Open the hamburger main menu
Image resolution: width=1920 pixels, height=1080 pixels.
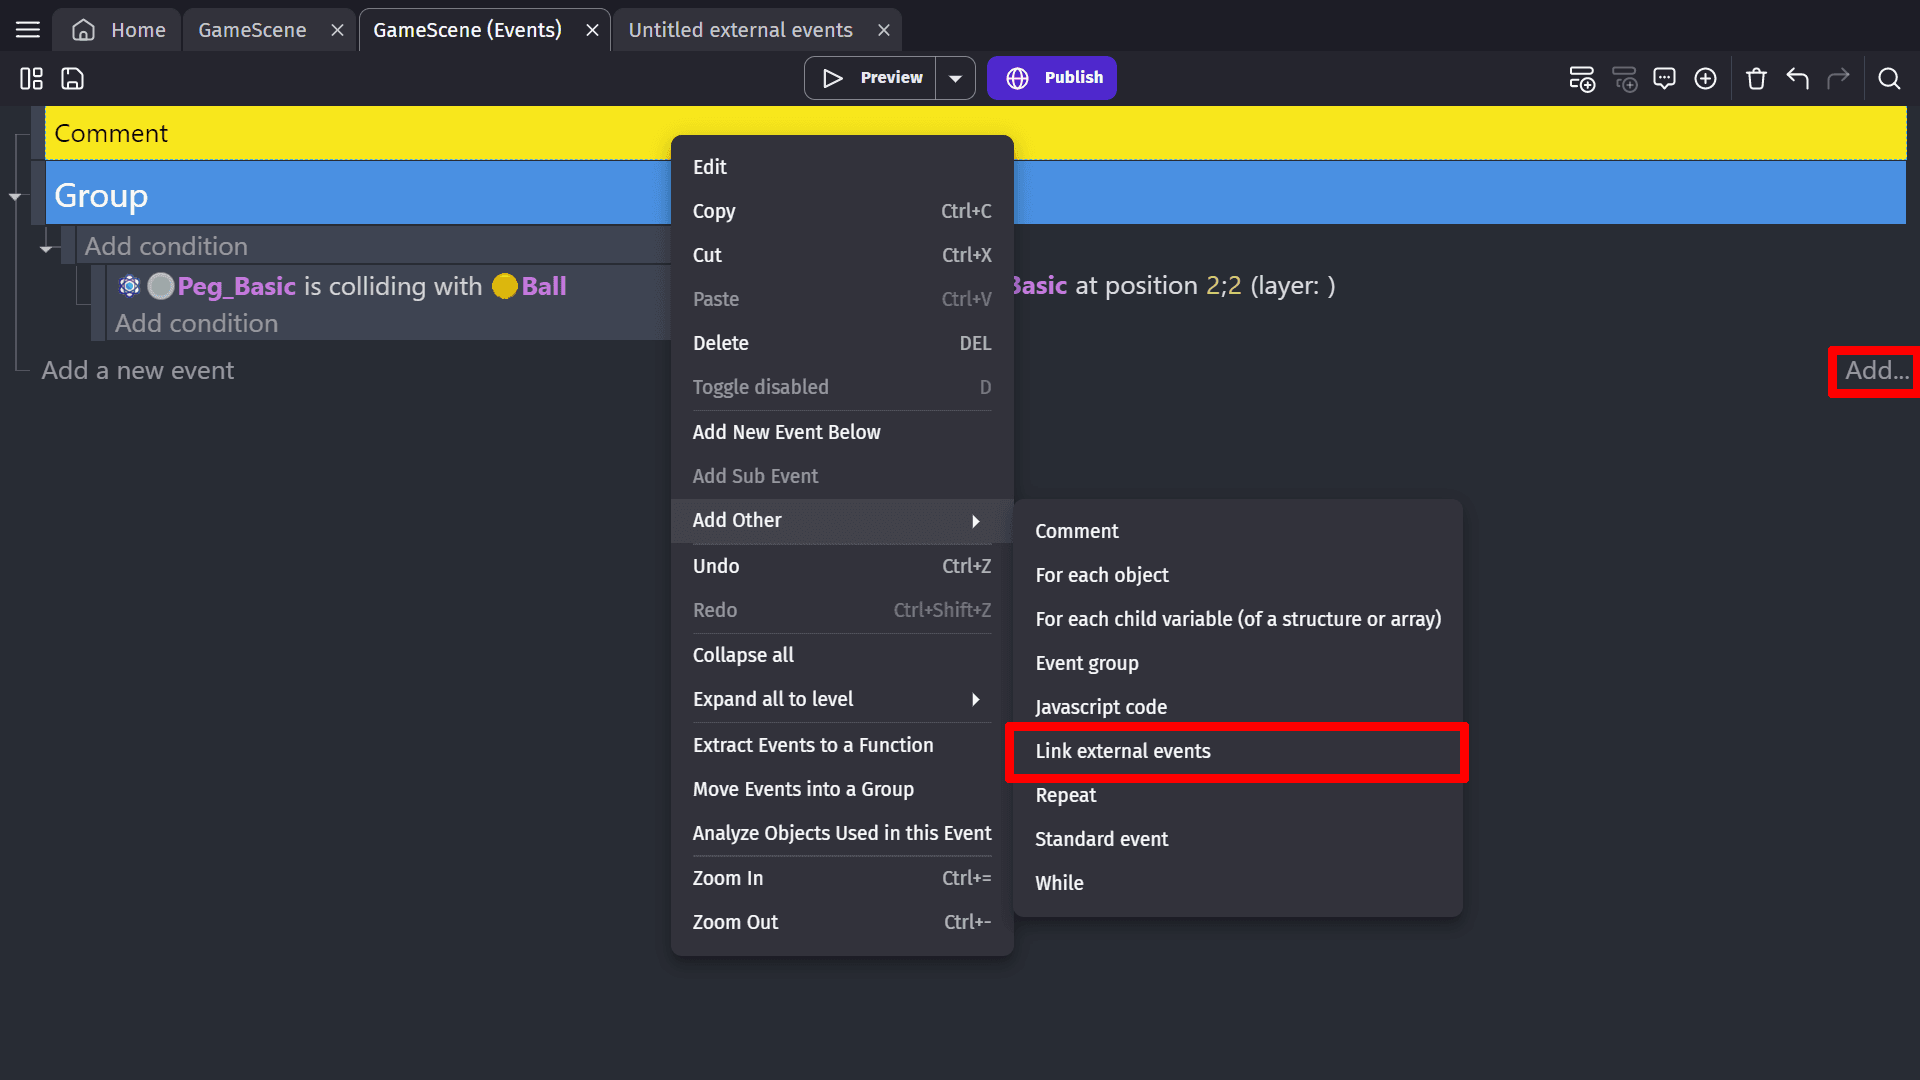point(28,30)
